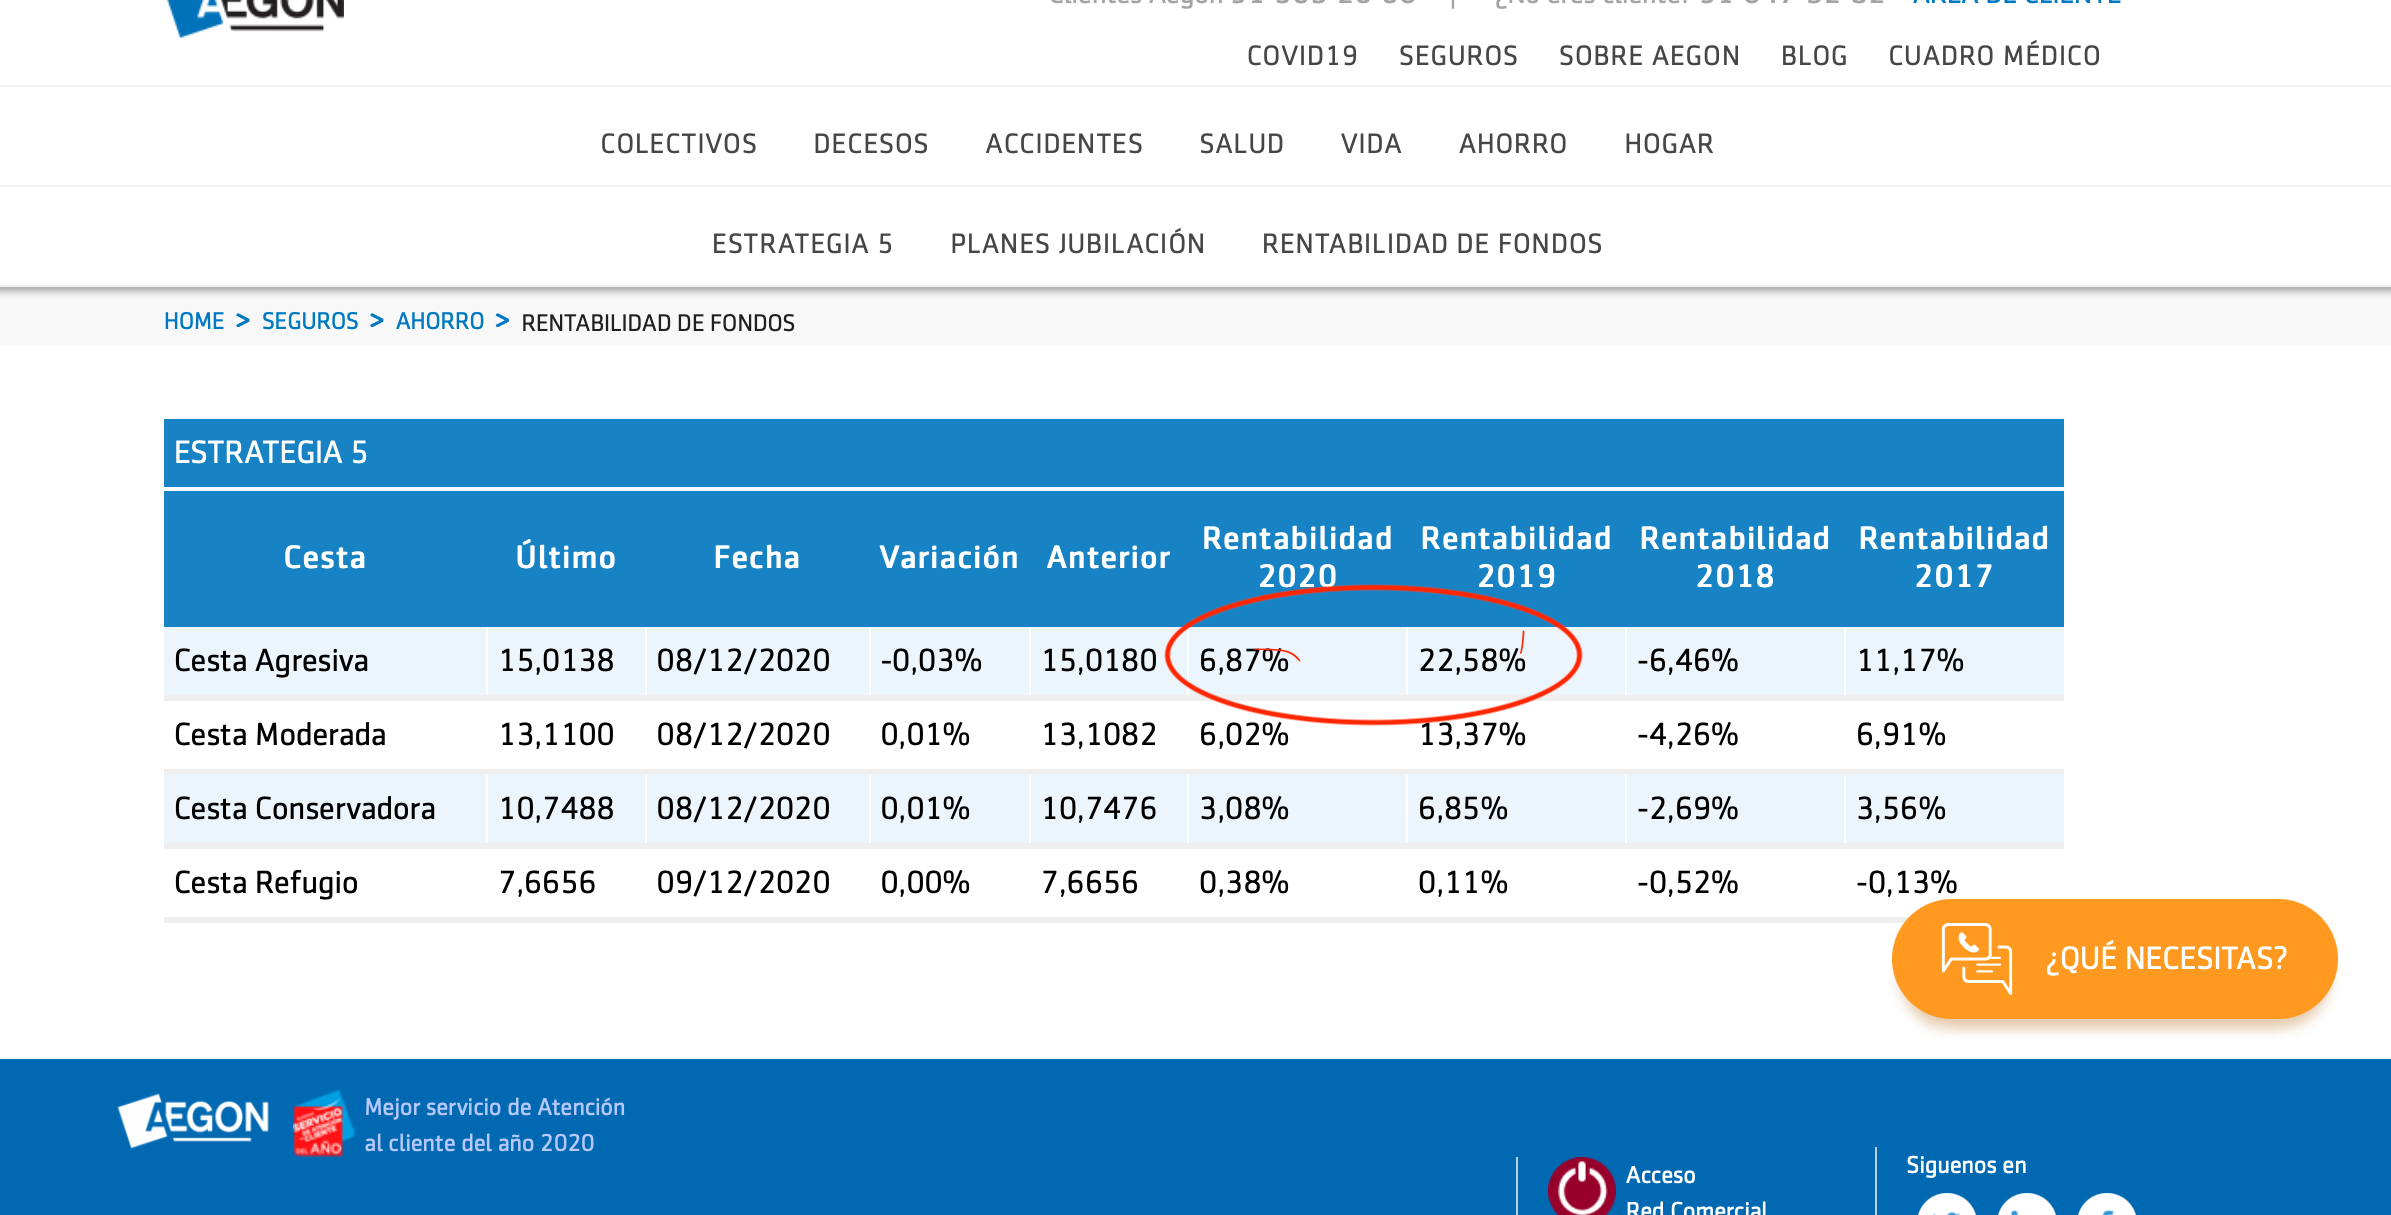The width and height of the screenshot is (2391, 1215).
Task: Click the 6,87% cell for Cesta Agresiva
Action: (x=1244, y=661)
